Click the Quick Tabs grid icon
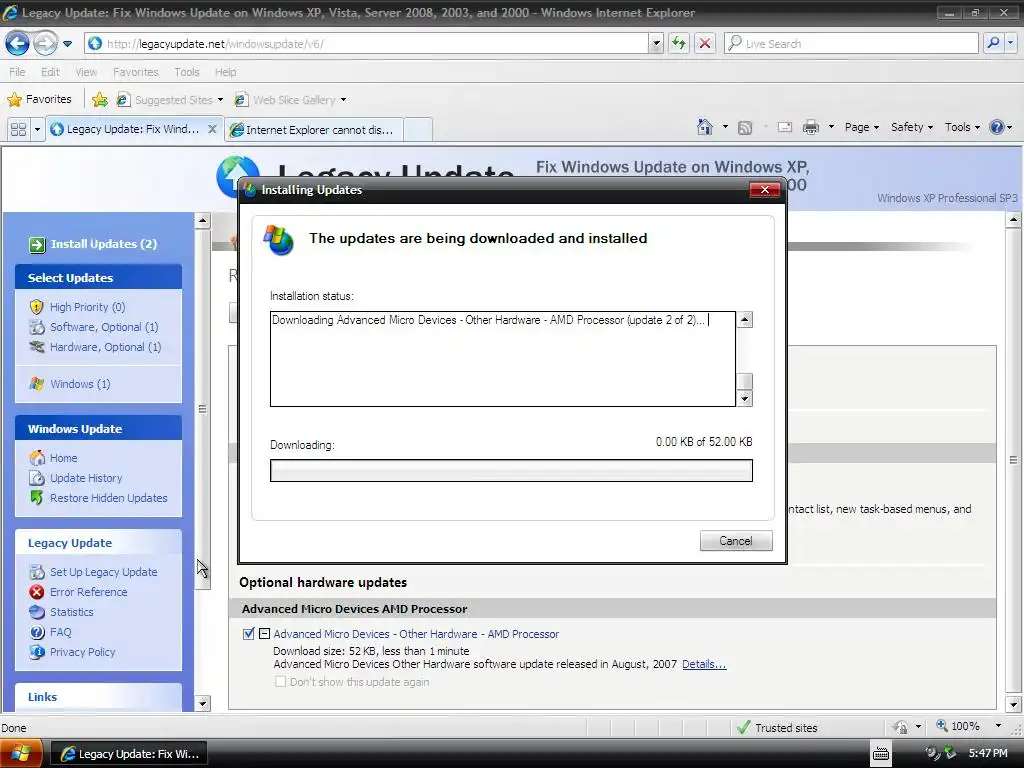This screenshot has width=1024, height=768. [18, 129]
